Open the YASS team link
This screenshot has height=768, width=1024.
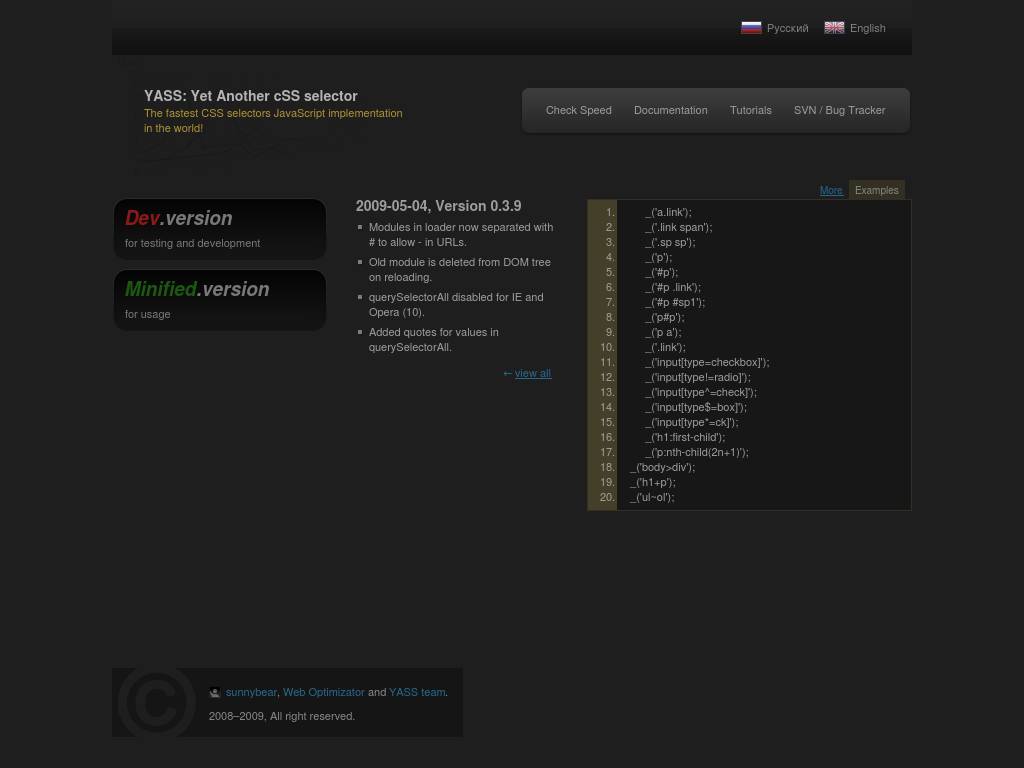[x=416, y=692]
